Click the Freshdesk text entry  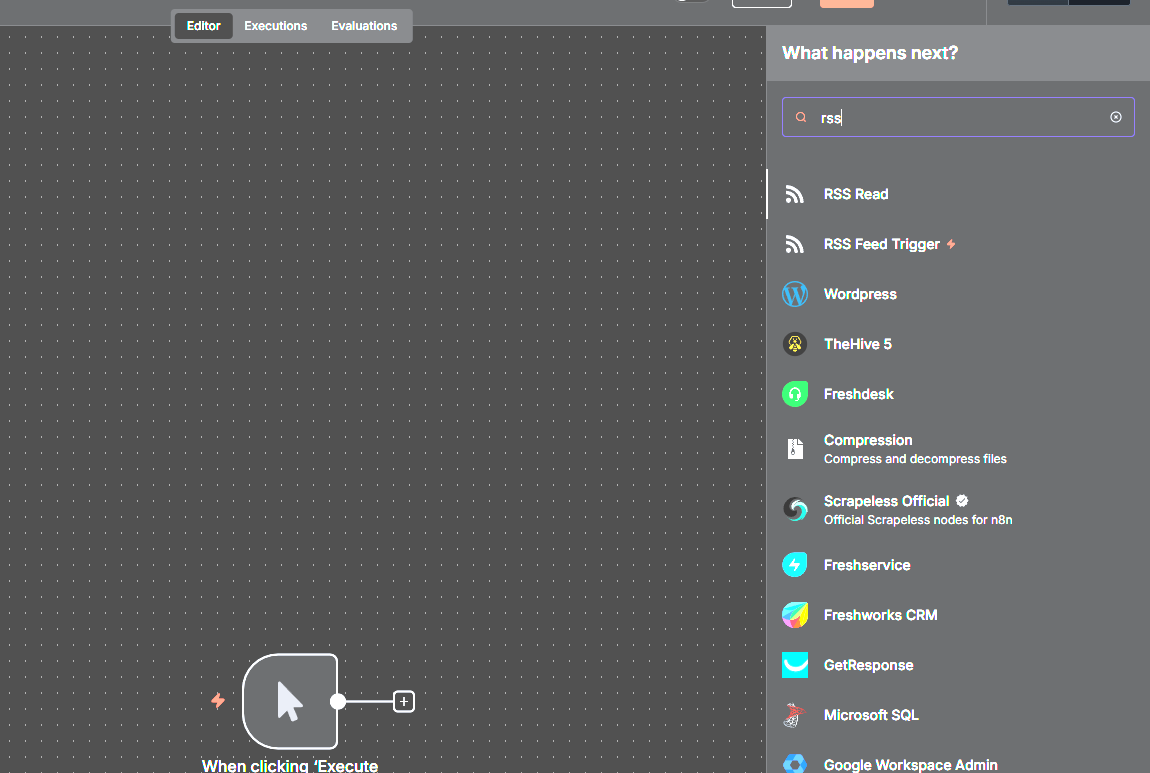(x=859, y=394)
